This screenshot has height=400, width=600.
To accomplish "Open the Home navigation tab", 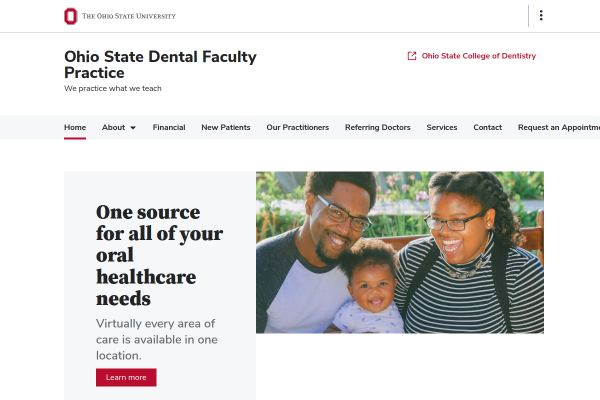I will point(75,128).
